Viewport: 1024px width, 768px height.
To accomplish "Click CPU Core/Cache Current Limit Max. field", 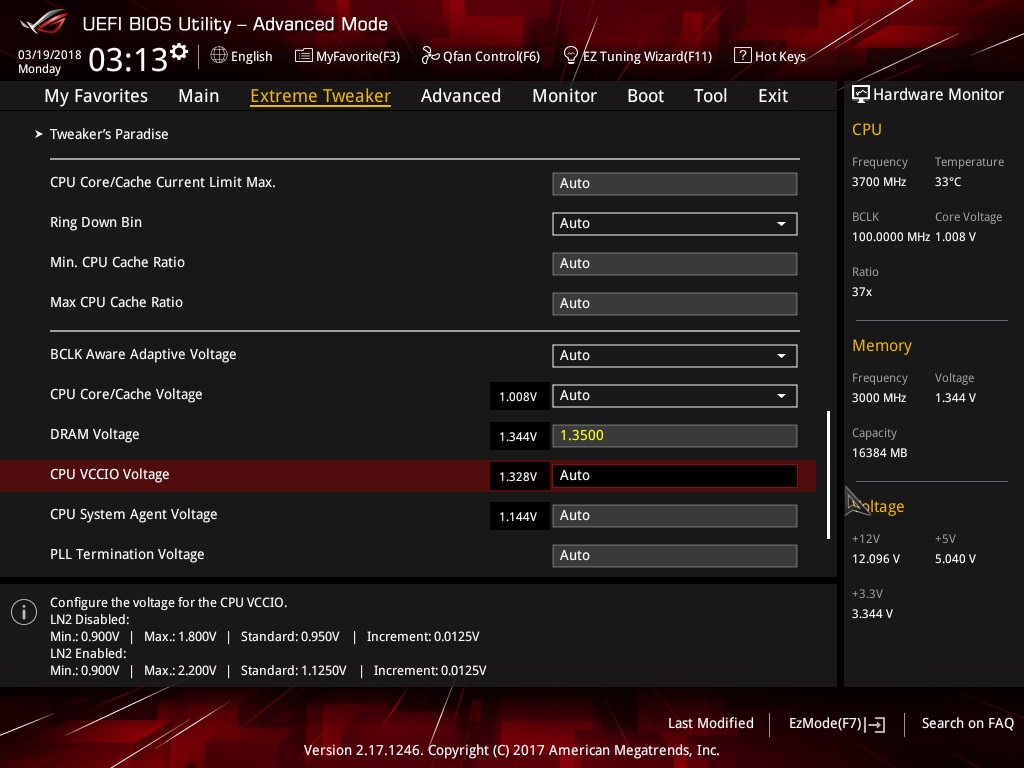I will 675,184.
